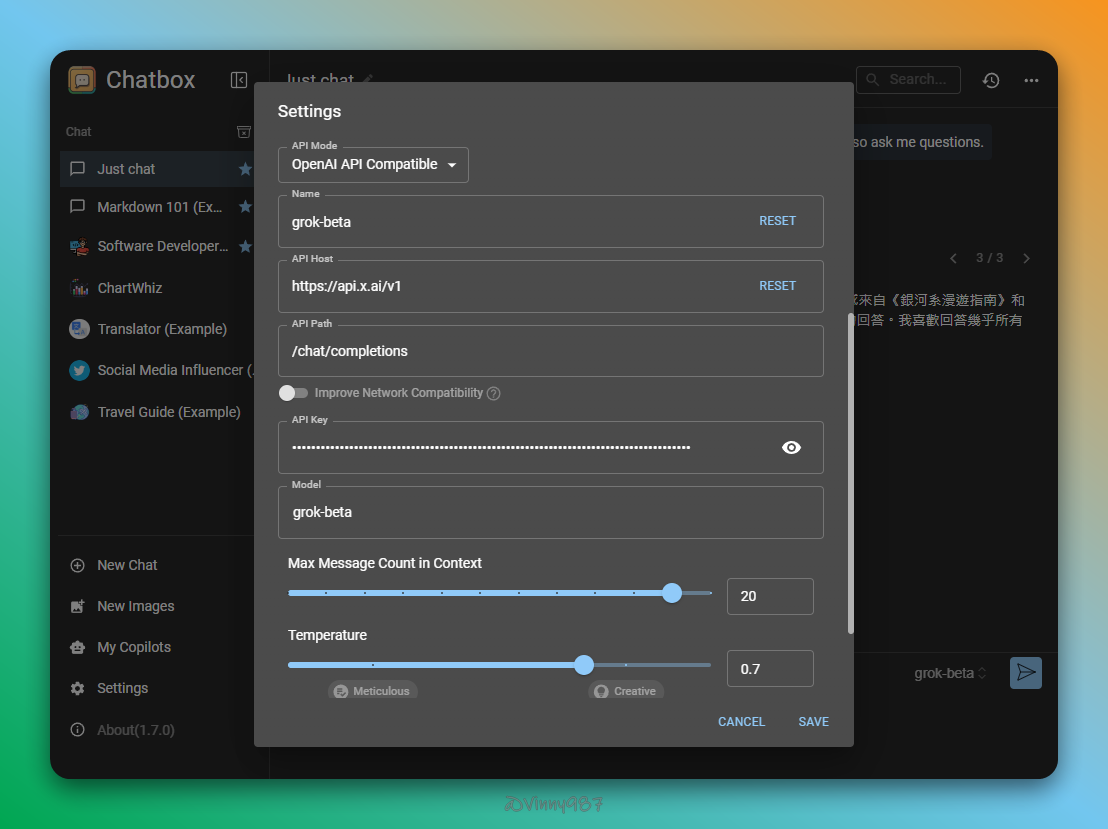Toggle Improve Network Compatibility switch
This screenshot has height=829, width=1108.
point(293,393)
